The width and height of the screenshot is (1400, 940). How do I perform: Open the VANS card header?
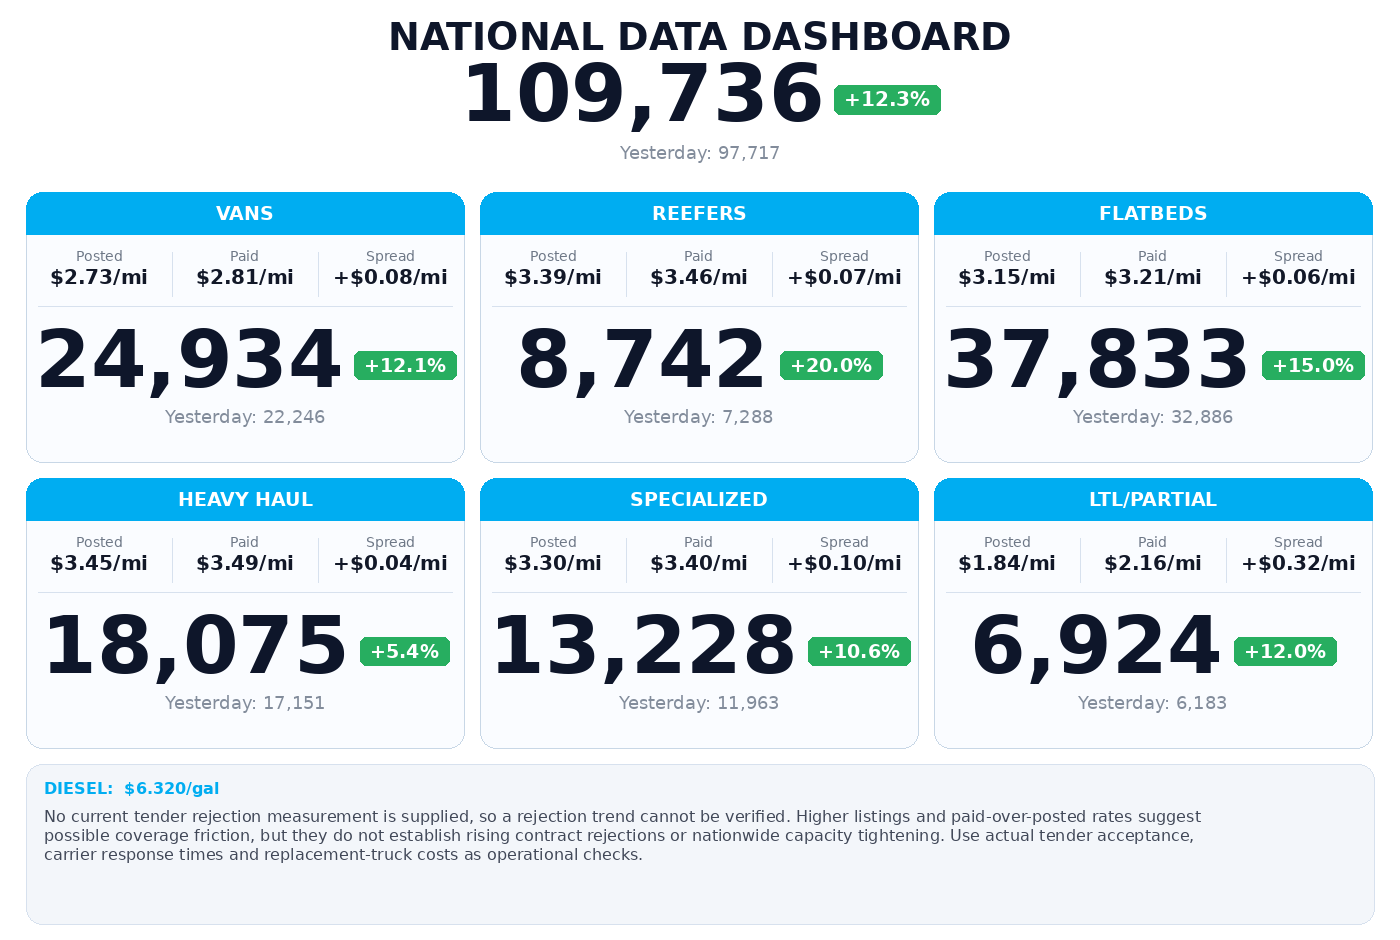point(245,213)
